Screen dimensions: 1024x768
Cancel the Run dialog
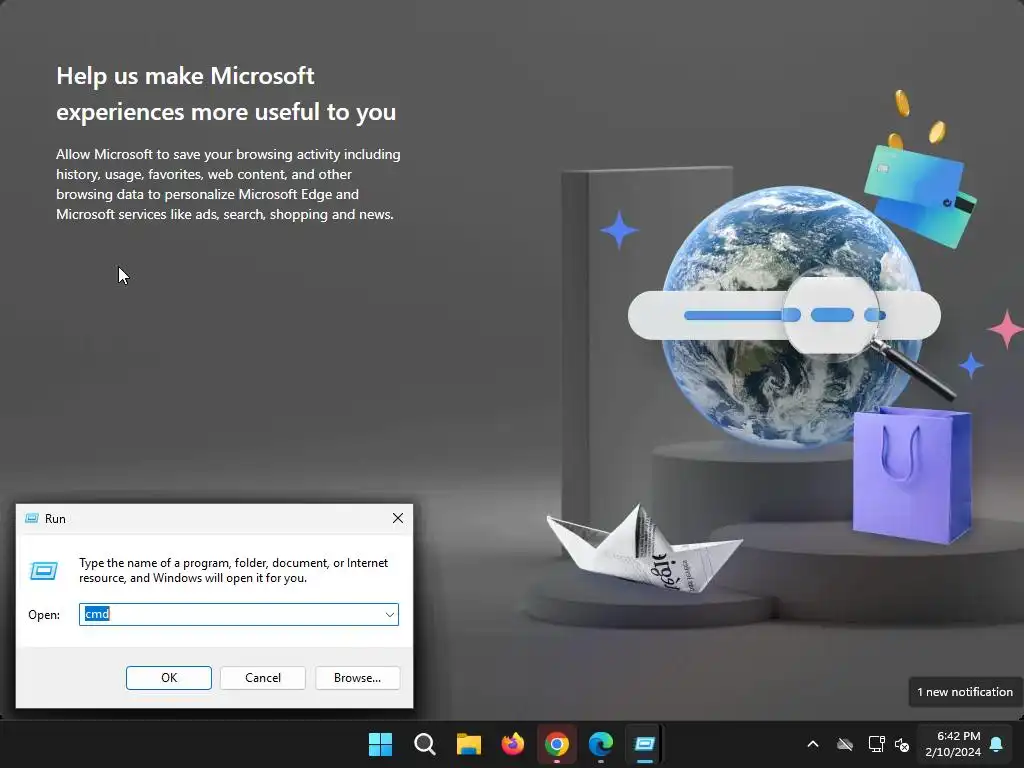(x=263, y=678)
